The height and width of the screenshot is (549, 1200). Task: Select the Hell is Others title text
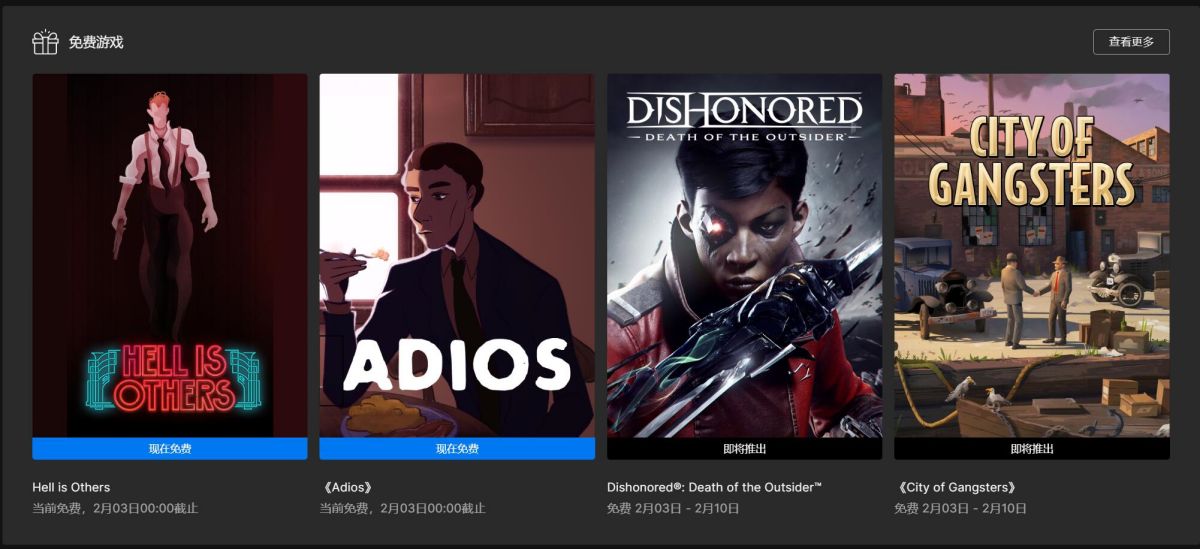71,488
